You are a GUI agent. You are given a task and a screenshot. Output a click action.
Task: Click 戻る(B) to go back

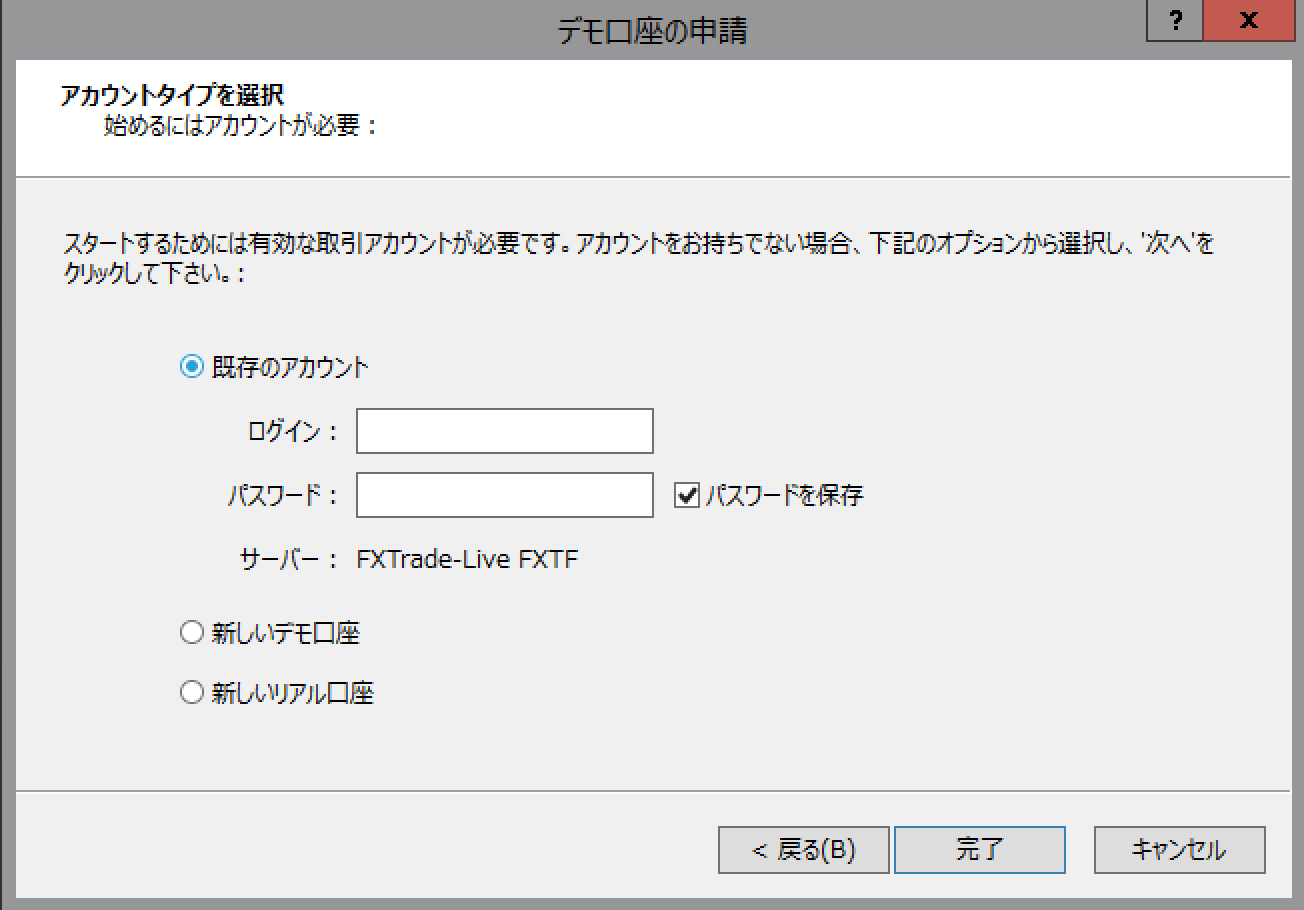tap(803, 849)
